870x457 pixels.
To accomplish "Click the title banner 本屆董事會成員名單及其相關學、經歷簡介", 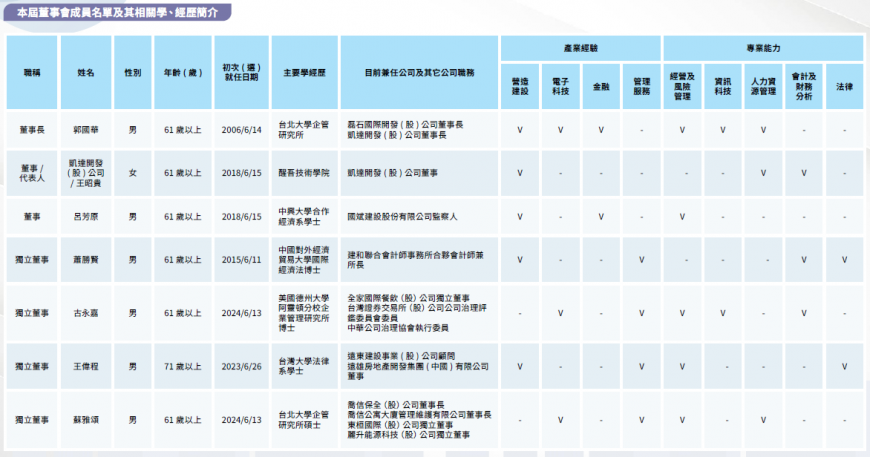I will [117, 12].
